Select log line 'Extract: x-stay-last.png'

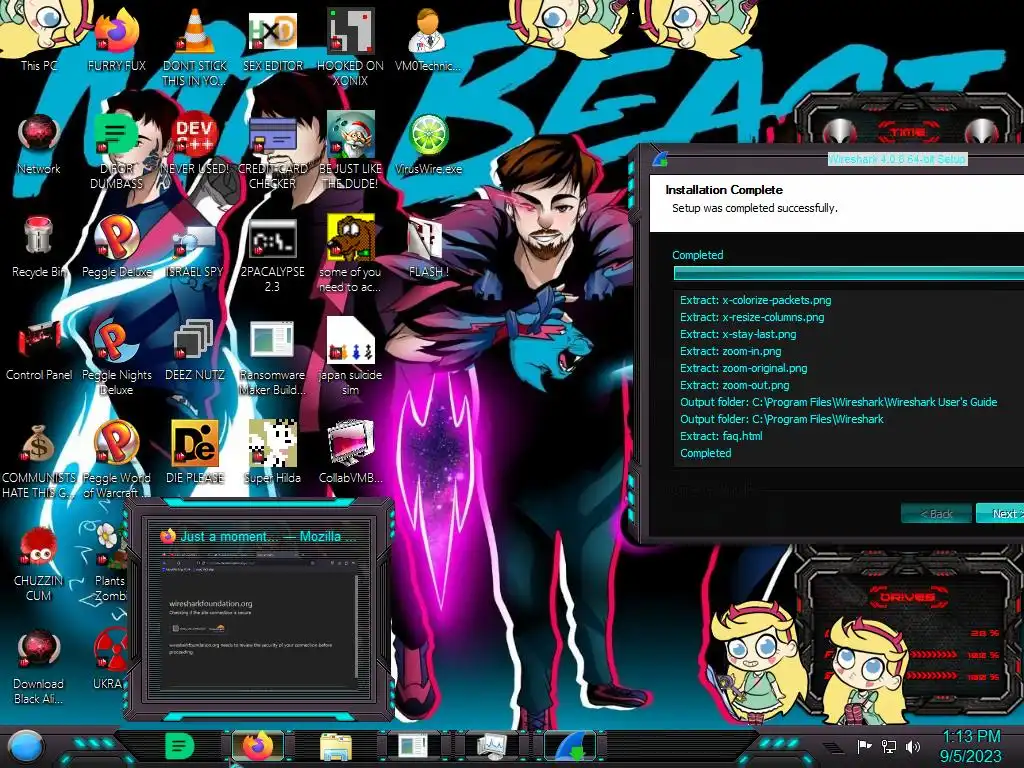pyautogui.click(x=738, y=334)
